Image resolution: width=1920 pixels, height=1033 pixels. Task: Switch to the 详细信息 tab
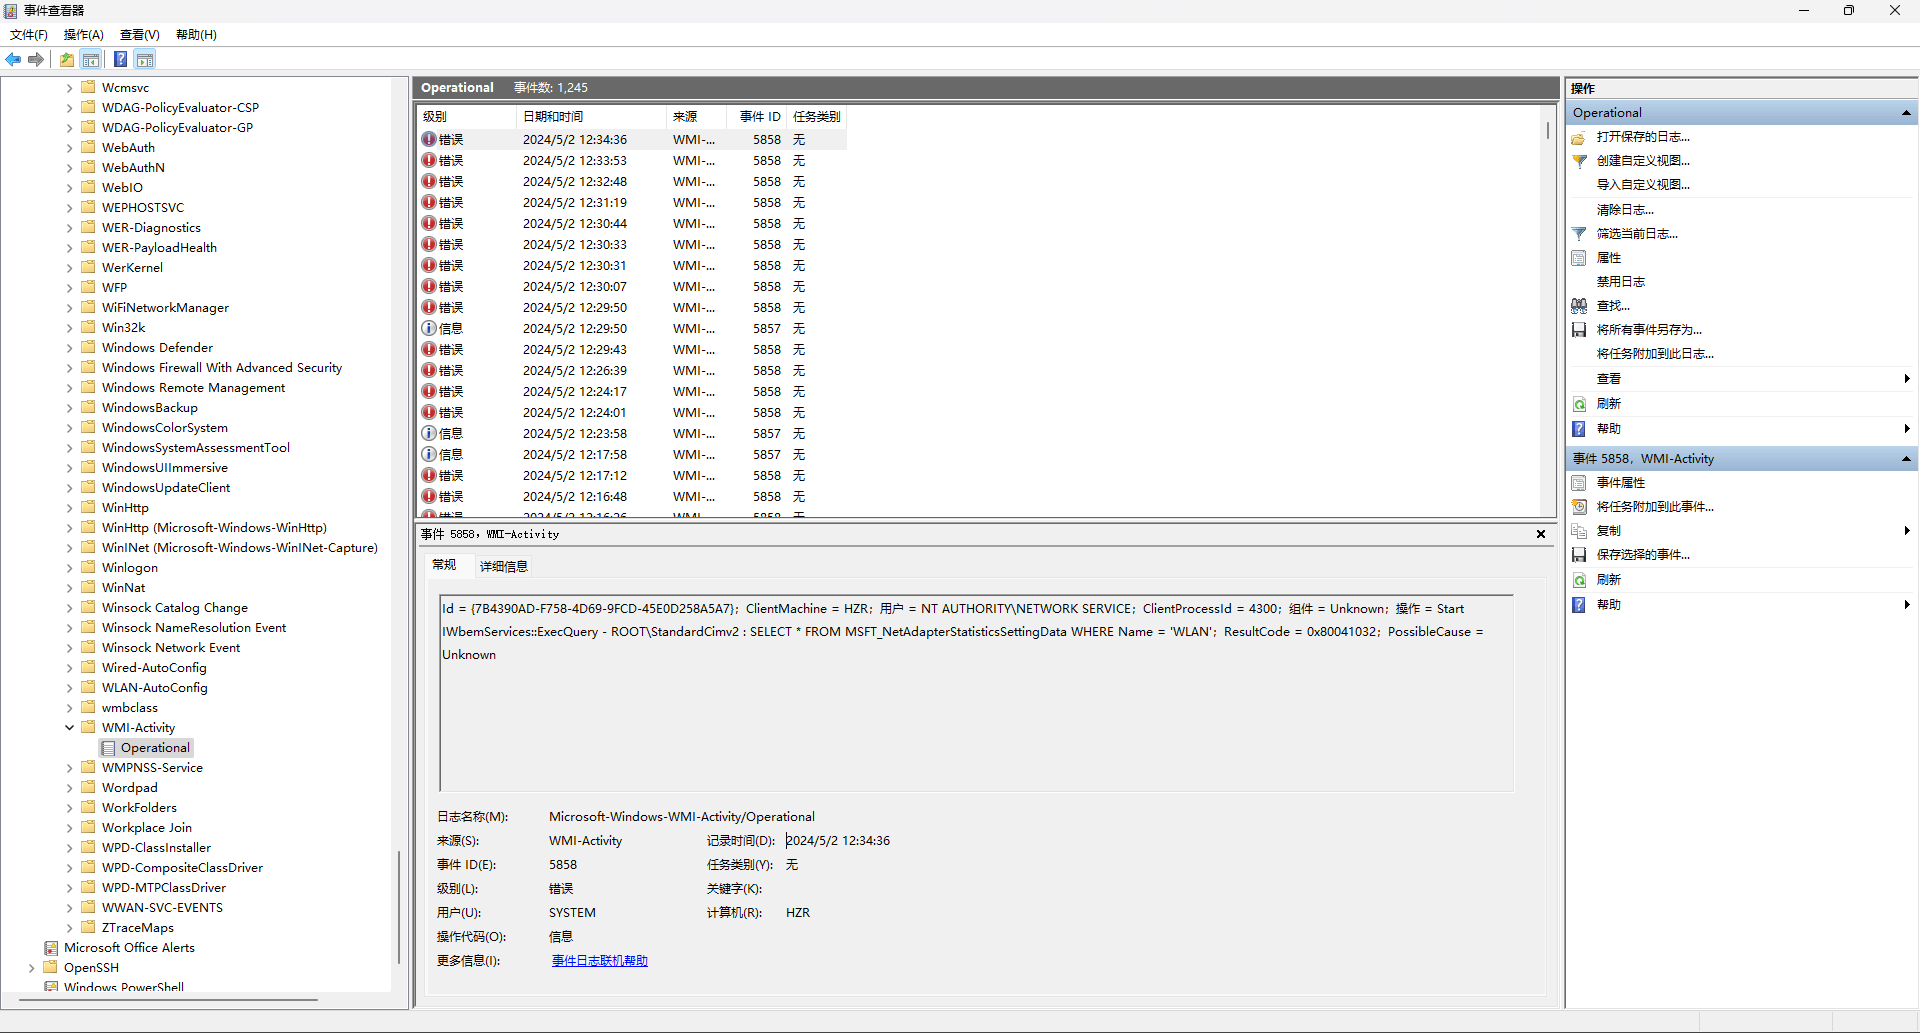503,567
